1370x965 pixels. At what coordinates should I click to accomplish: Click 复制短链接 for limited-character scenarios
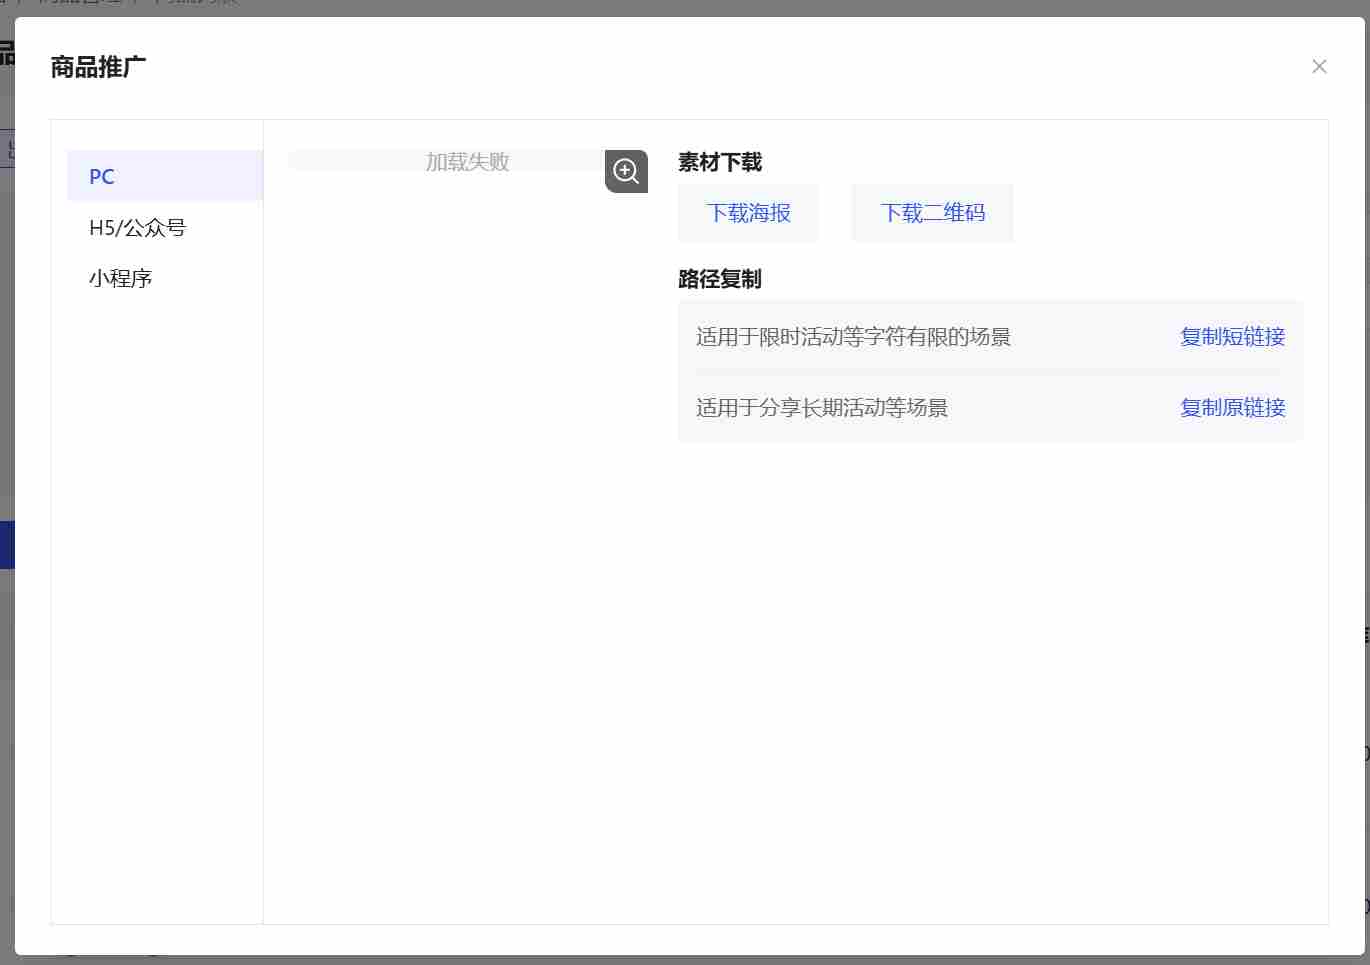point(1232,337)
